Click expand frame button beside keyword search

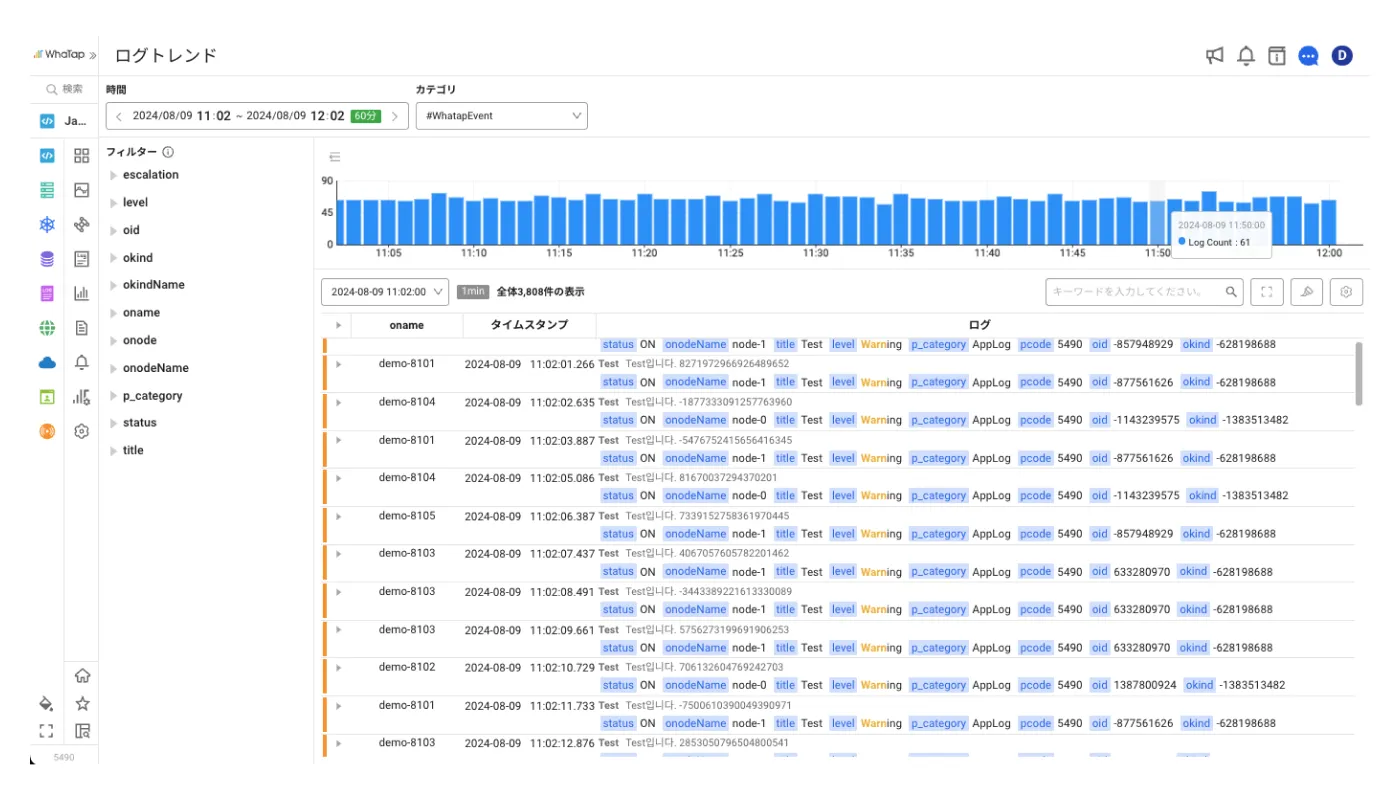(1266, 292)
